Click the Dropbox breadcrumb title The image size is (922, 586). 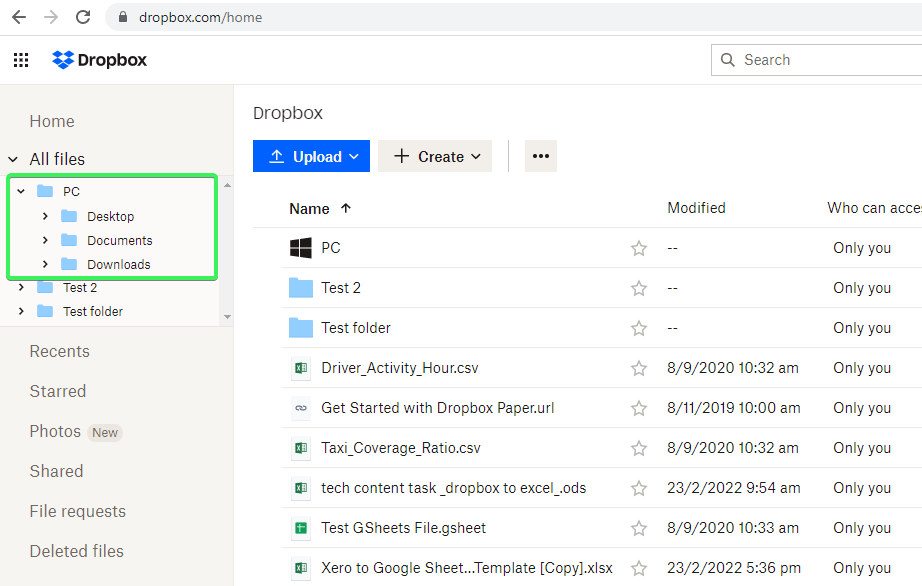point(288,113)
